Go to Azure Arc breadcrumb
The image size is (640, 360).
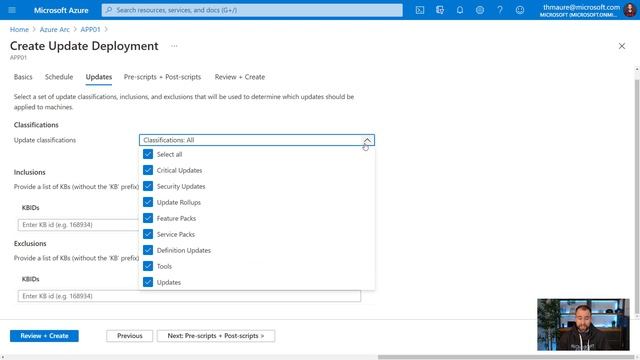click(55, 29)
